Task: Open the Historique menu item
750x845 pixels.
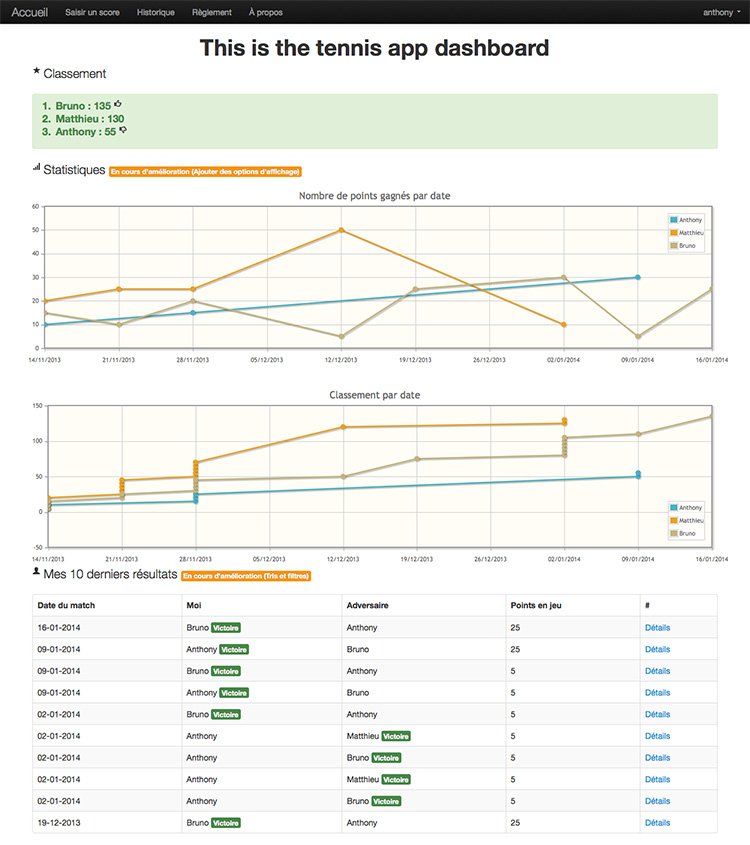Action: 156,12
